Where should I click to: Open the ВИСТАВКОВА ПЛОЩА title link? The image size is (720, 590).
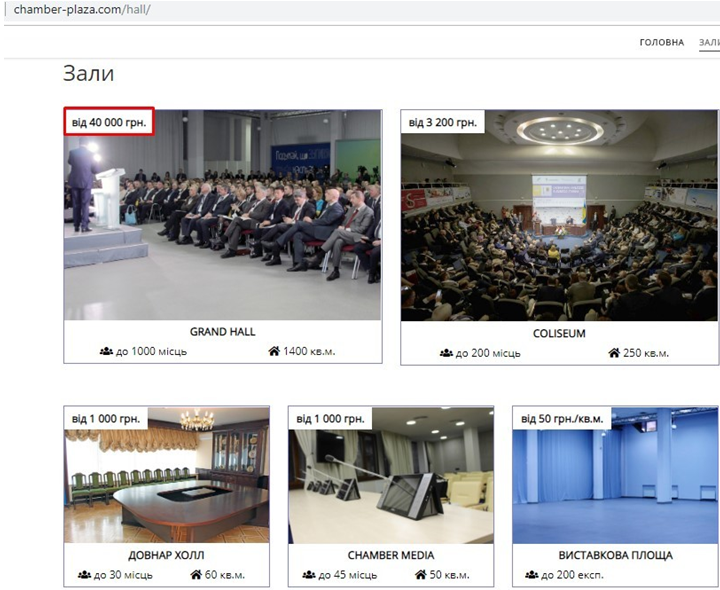[x=614, y=555]
